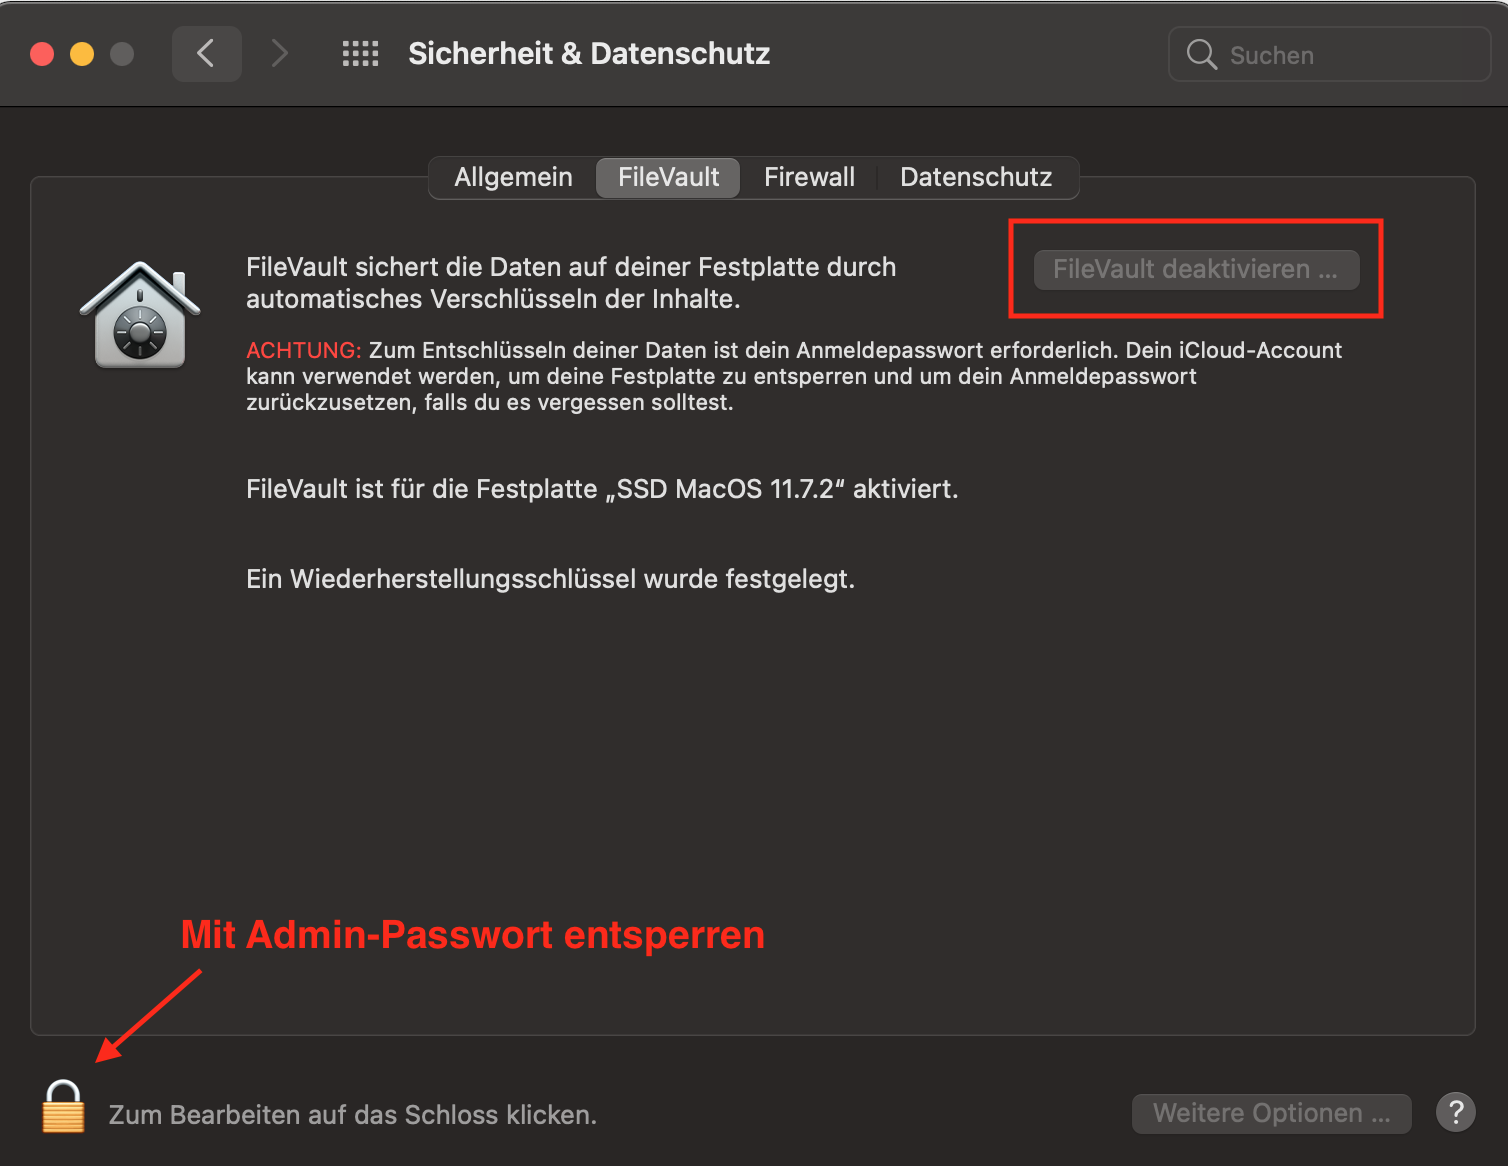The width and height of the screenshot is (1508, 1166).
Task: Show all preferences via grid icon
Action: (360, 54)
